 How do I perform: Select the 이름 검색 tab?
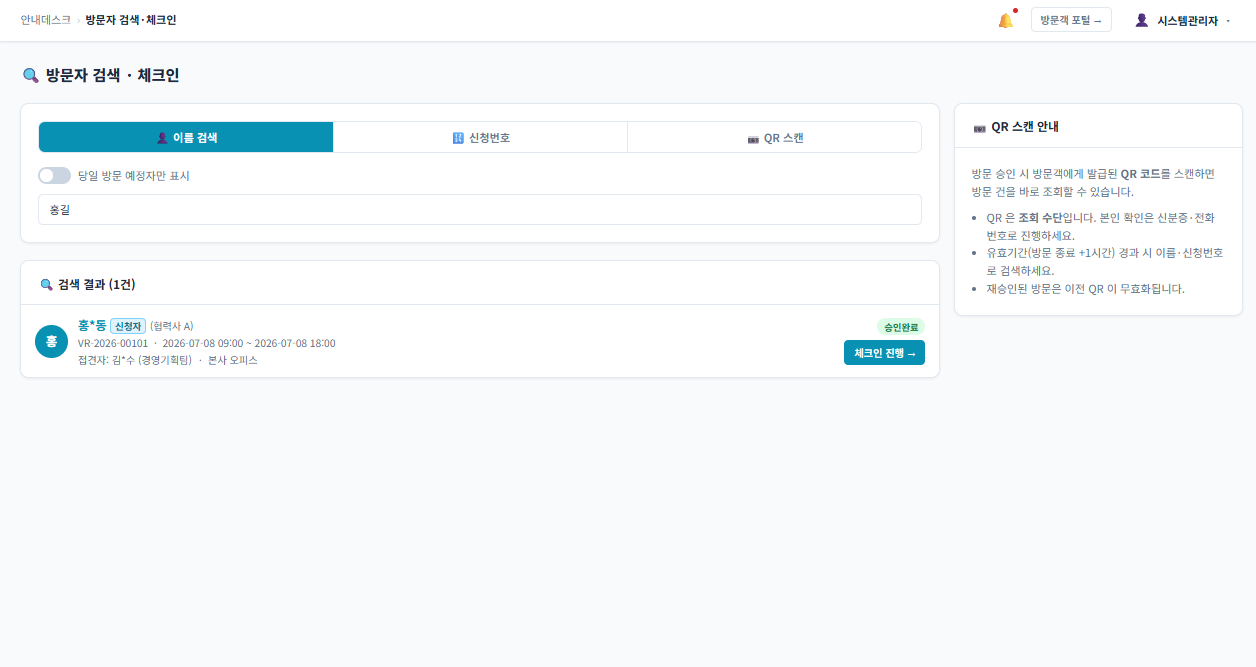(x=186, y=138)
